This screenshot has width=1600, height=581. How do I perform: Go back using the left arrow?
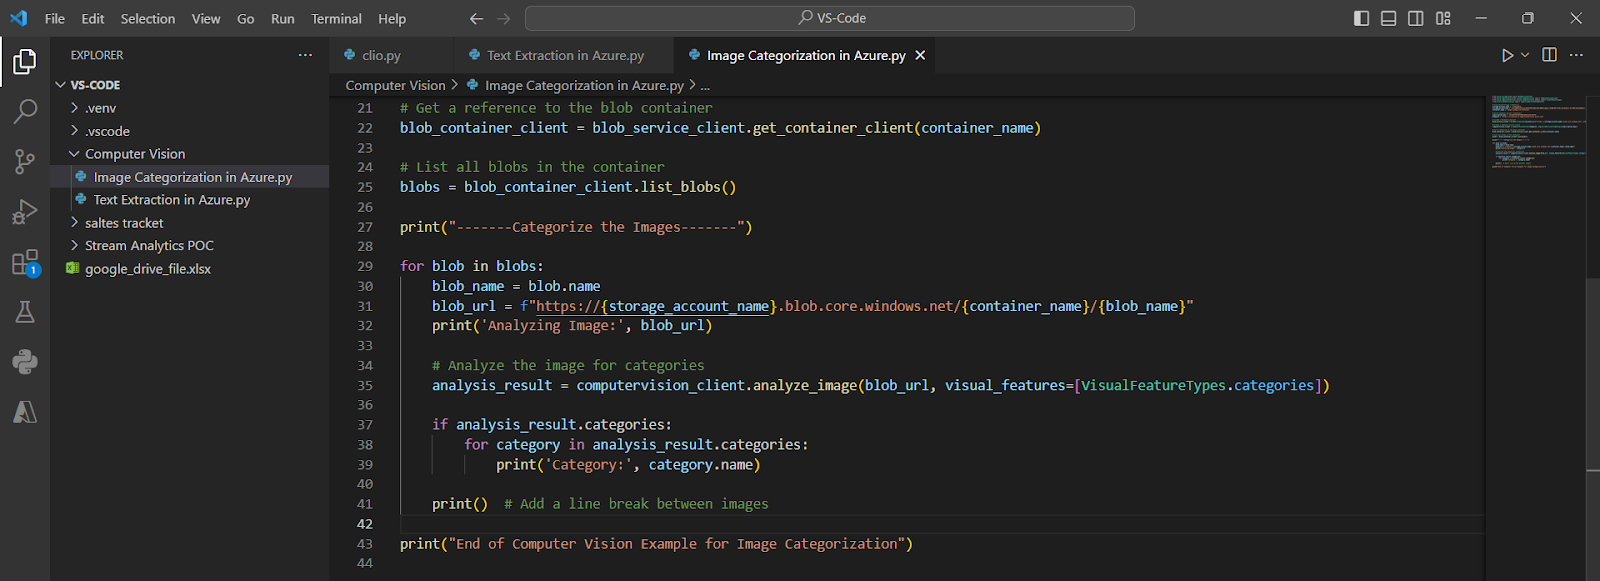[477, 18]
